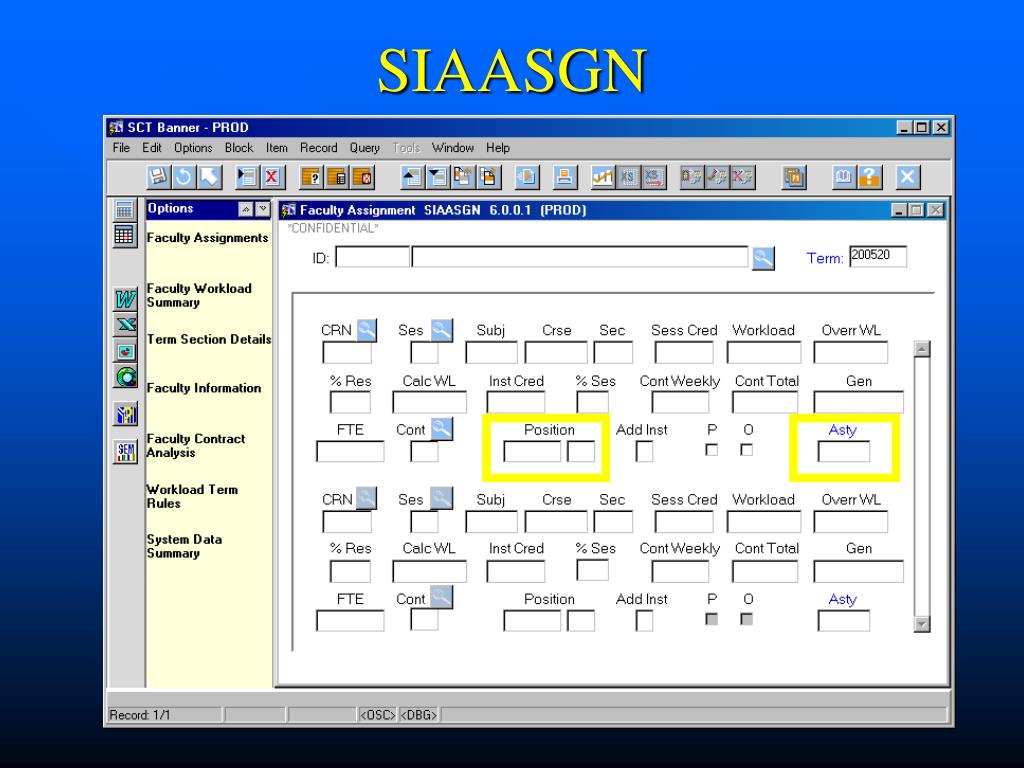
Task: Open the Options menu
Action: point(193,148)
